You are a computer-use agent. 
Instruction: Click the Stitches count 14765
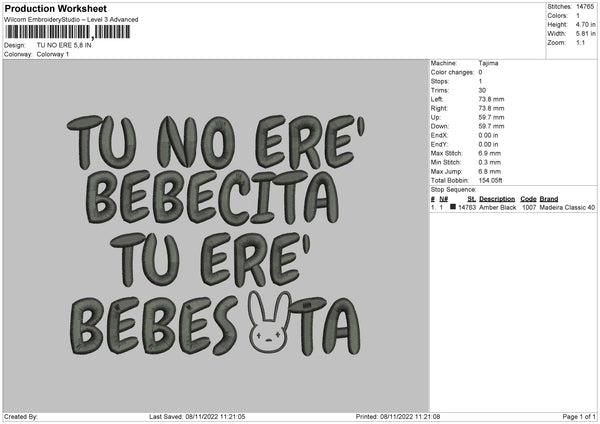[x=586, y=6]
